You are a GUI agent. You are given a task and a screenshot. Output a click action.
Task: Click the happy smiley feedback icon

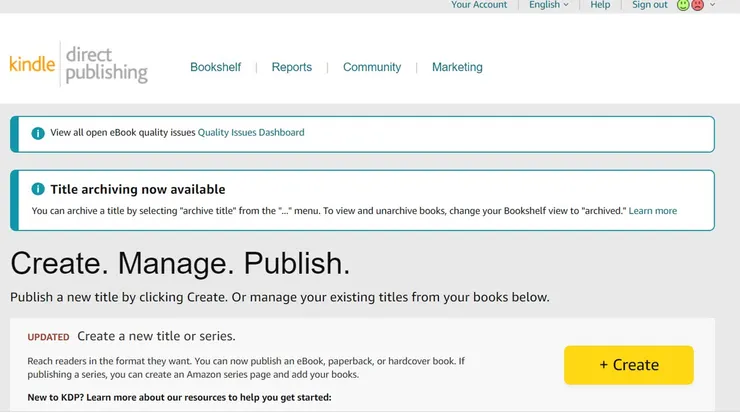682,5
